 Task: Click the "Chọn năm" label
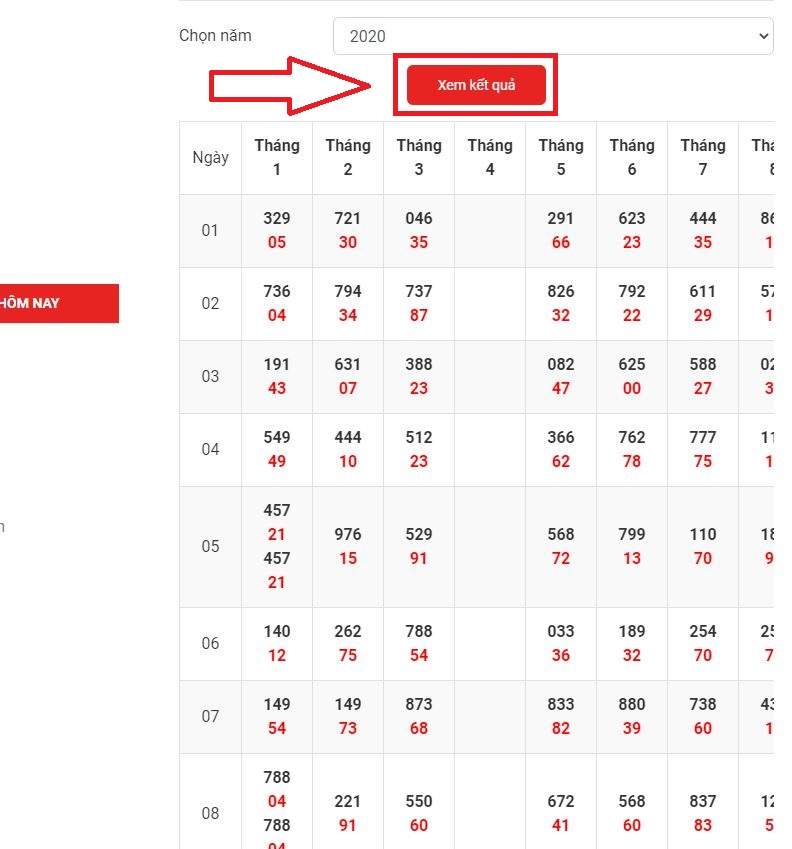[215, 36]
